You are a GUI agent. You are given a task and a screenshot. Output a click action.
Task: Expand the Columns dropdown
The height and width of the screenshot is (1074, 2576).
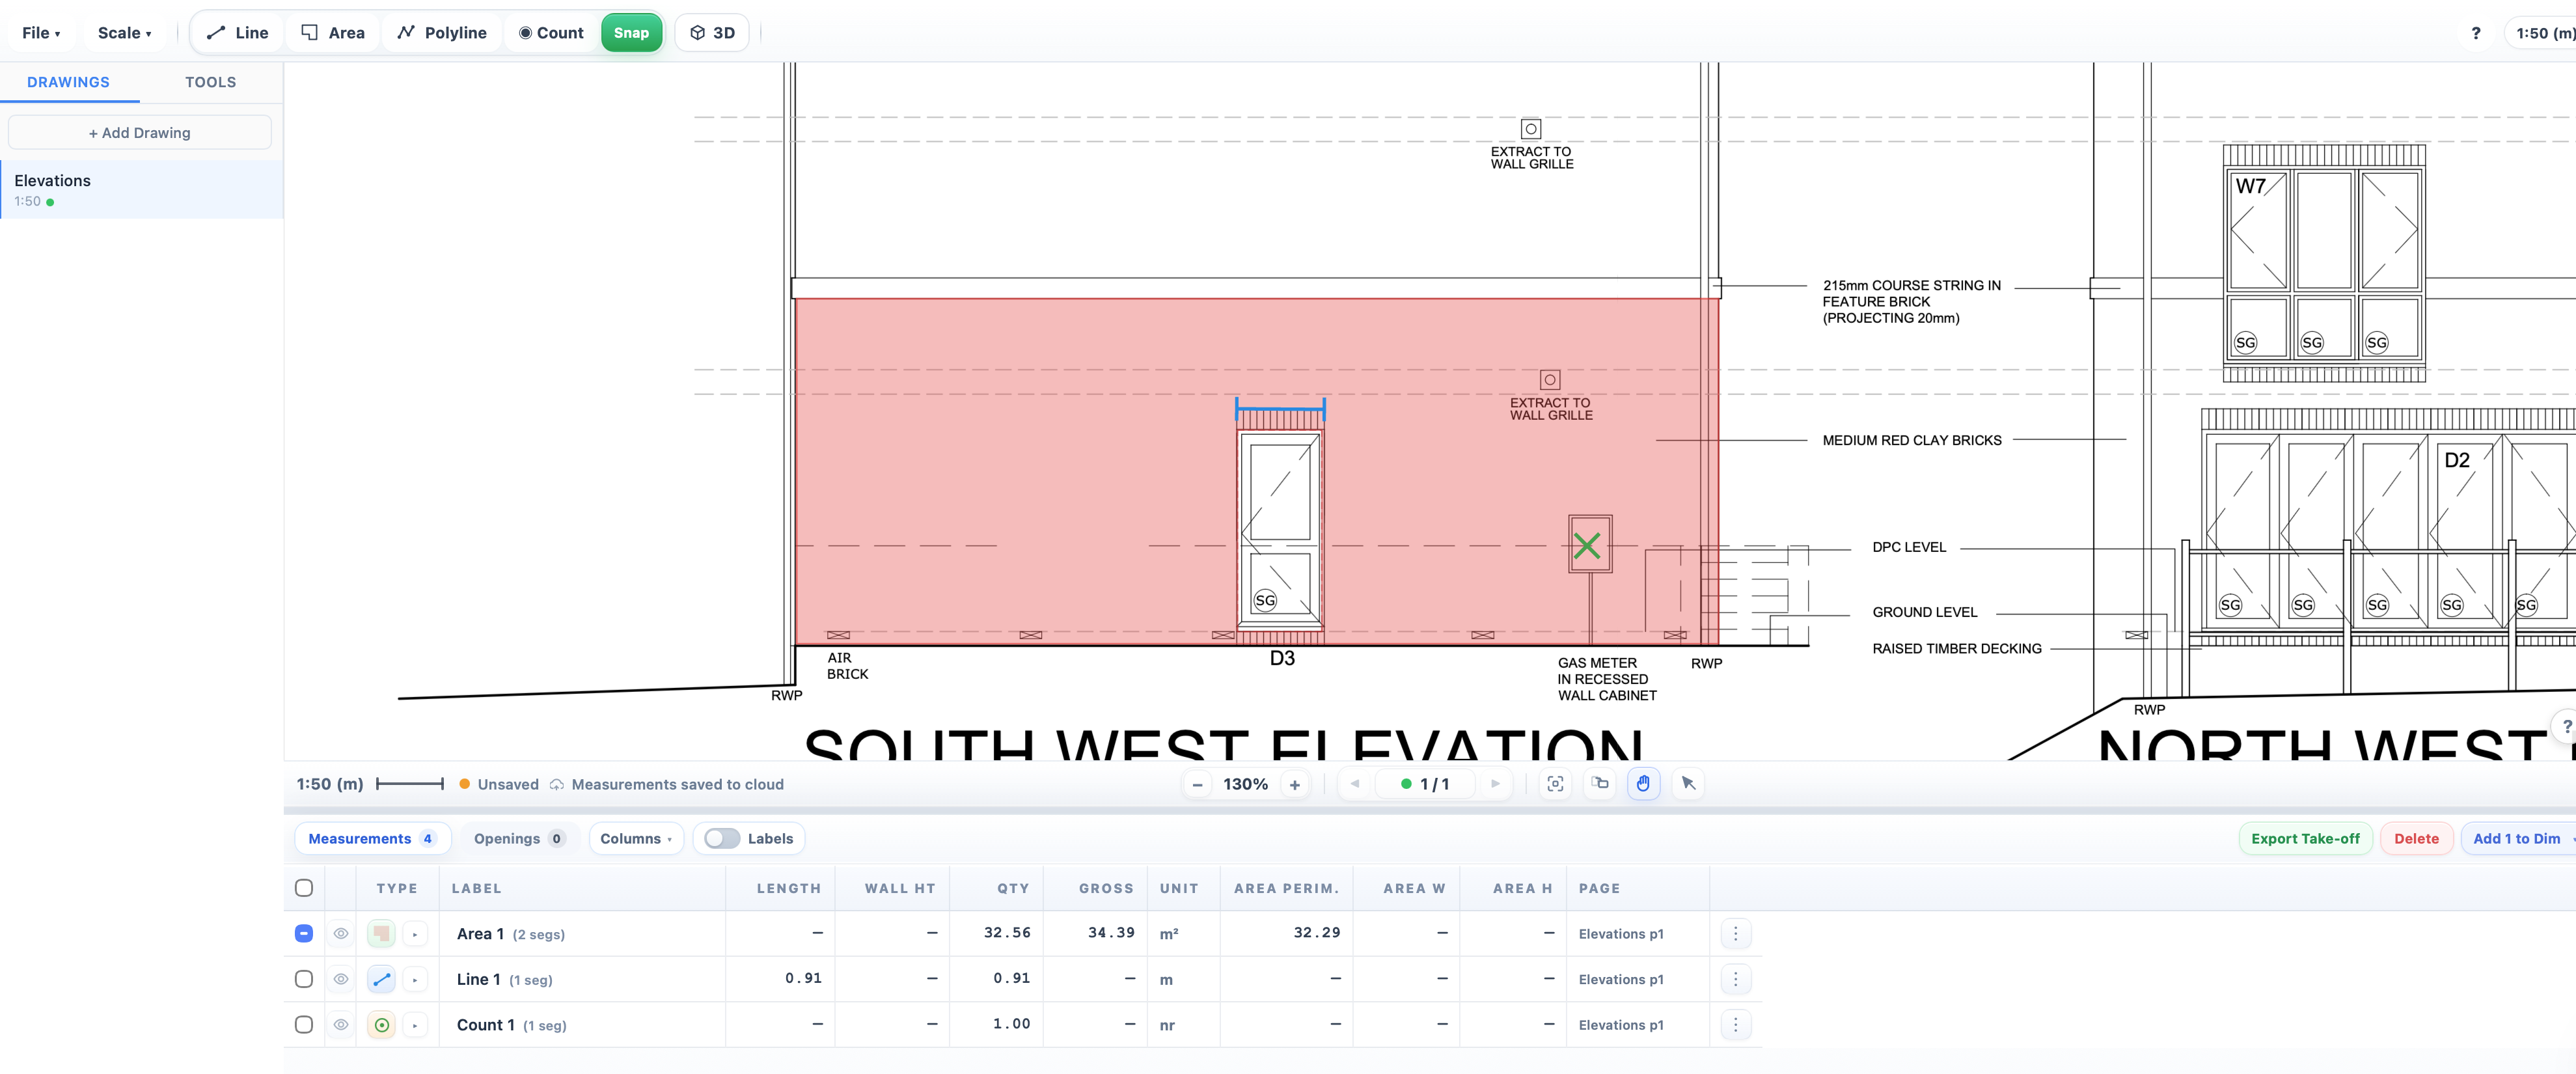coord(636,839)
